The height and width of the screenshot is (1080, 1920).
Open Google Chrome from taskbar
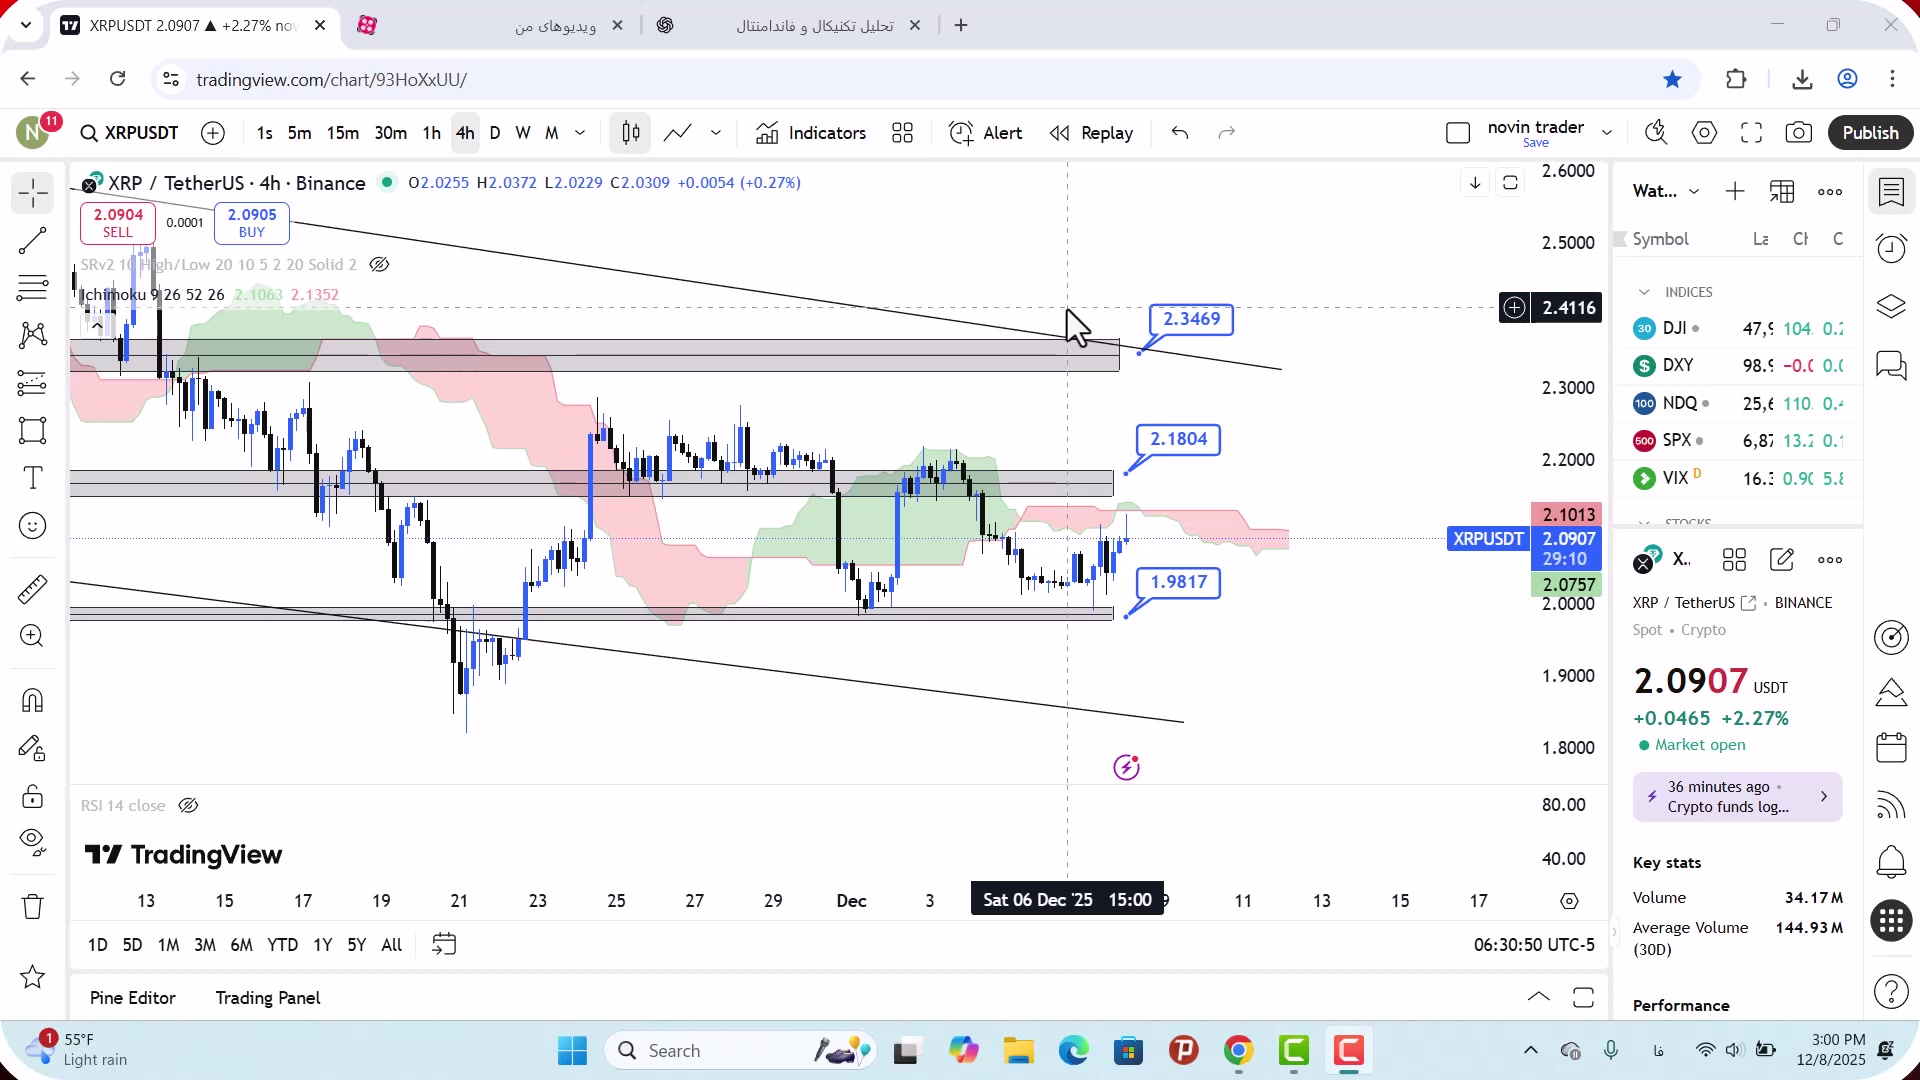tap(1238, 1051)
